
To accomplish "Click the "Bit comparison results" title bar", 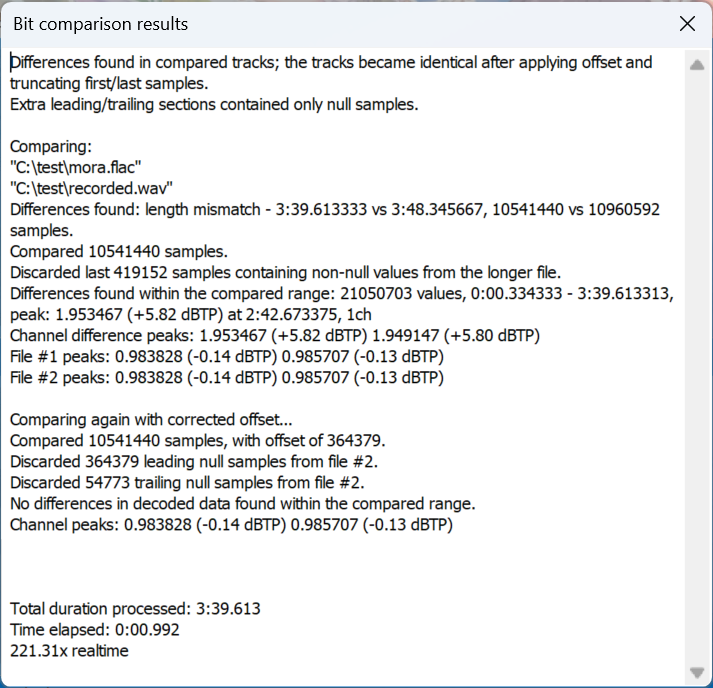I will click(x=300, y=24).
